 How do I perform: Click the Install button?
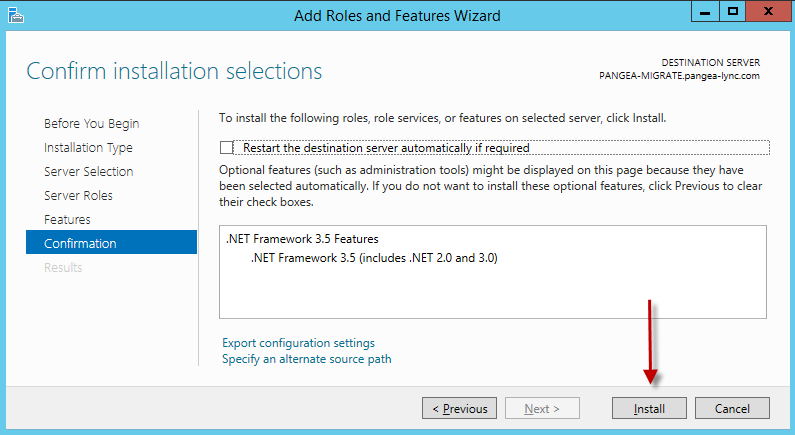pos(649,408)
